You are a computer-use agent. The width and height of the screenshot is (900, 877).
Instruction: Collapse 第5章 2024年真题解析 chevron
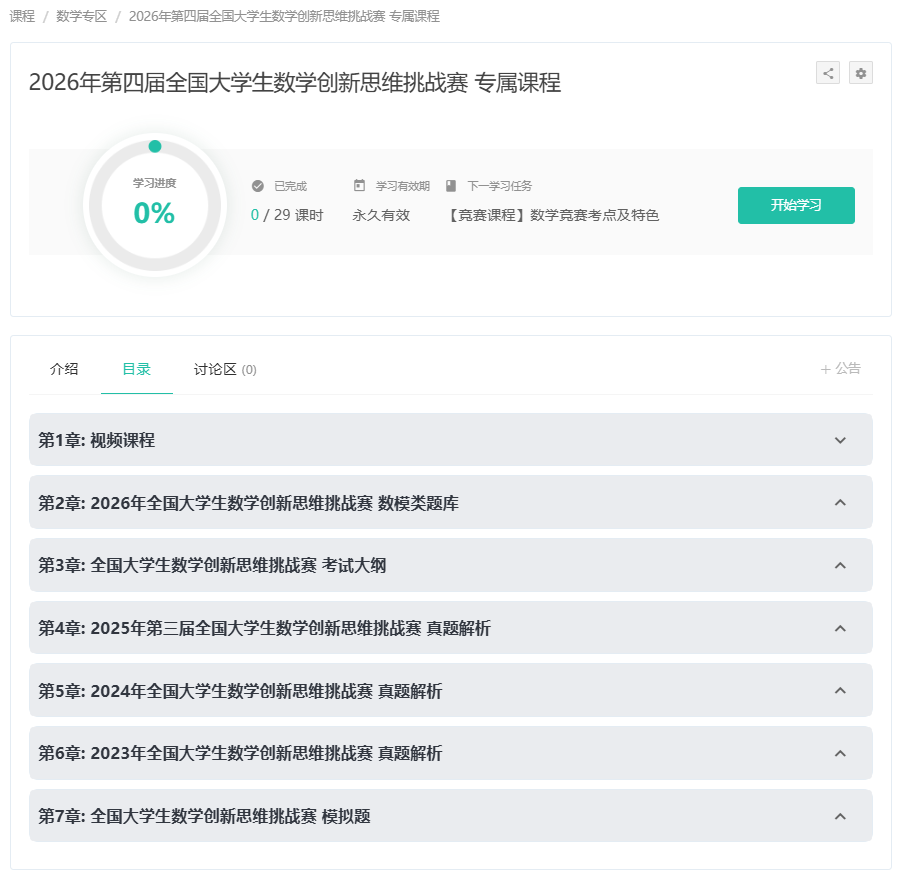840,691
